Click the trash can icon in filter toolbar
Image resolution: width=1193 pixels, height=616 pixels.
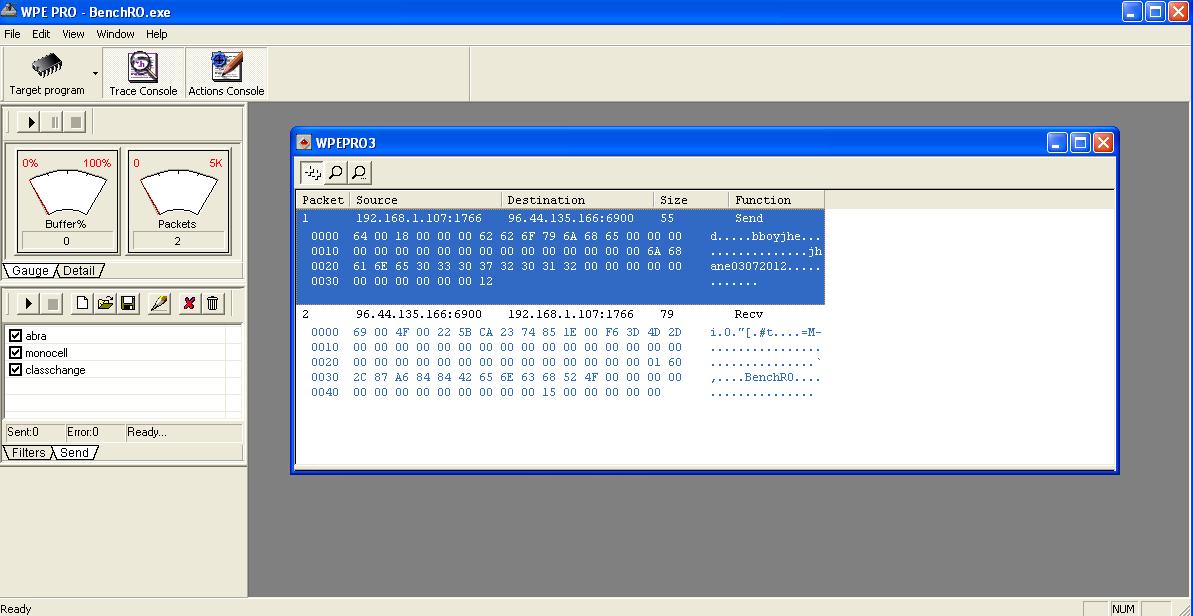[213, 303]
